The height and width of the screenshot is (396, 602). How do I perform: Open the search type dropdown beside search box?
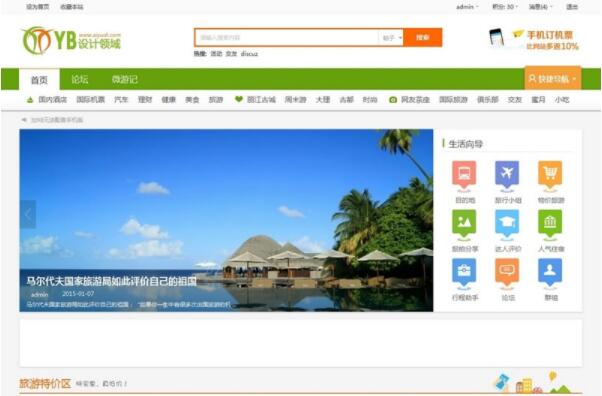tap(391, 38)
